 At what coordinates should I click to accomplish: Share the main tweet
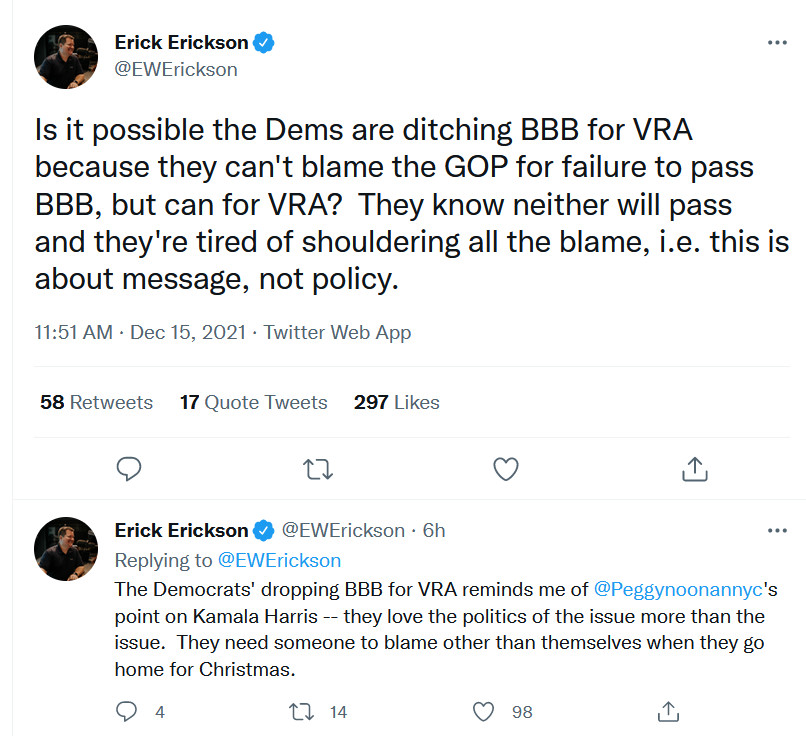click(x=695, y=468)
